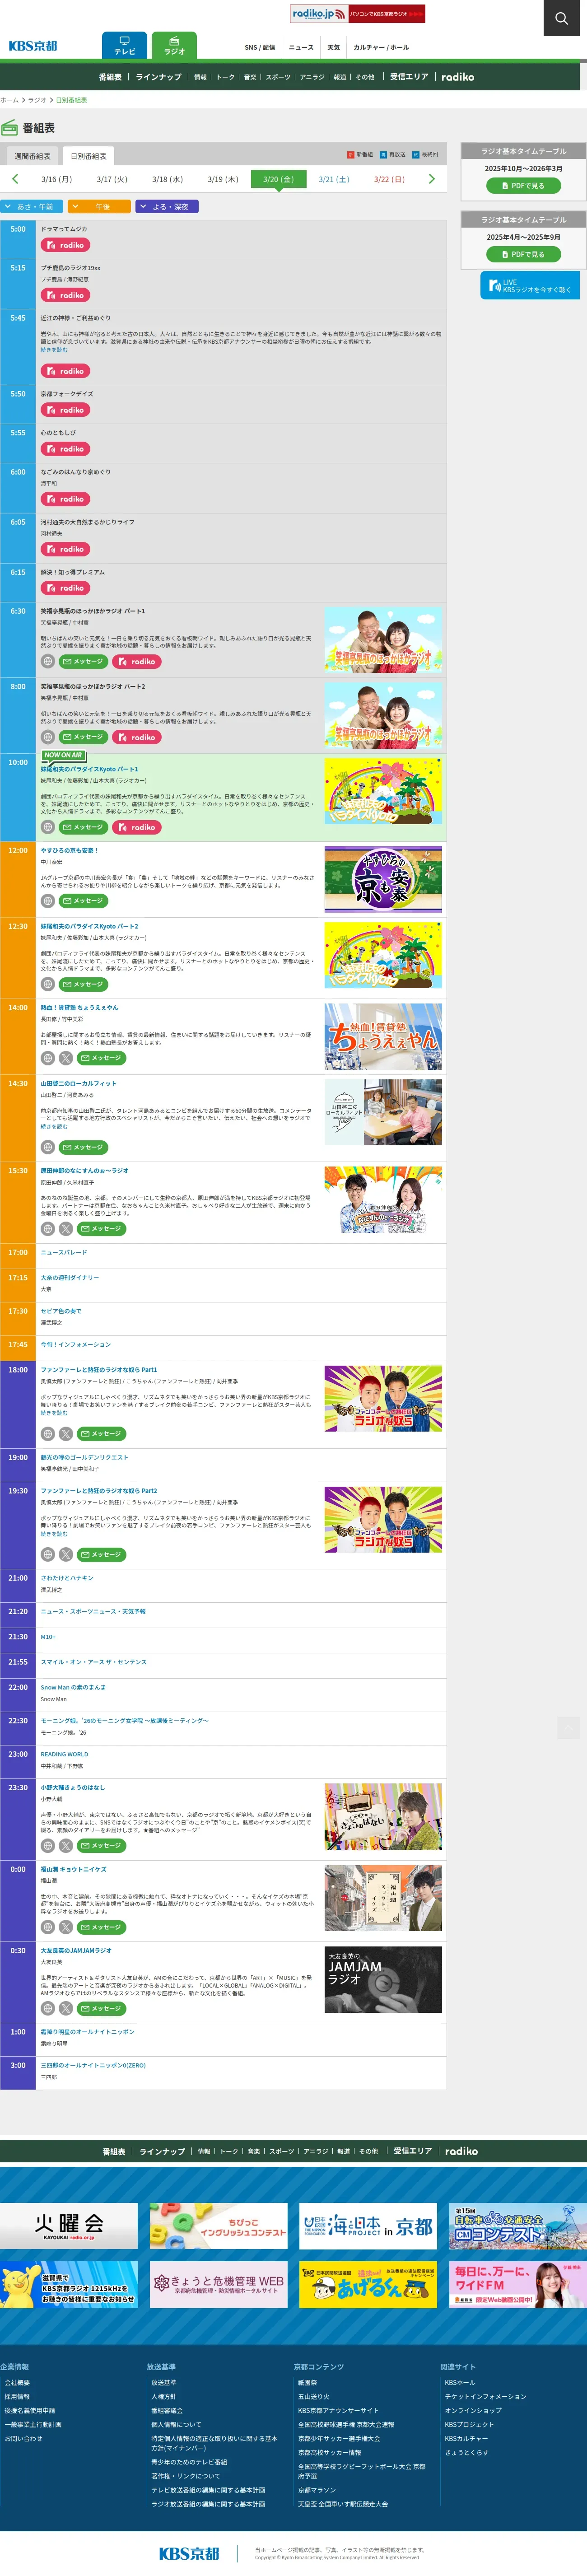Open the X icon for ラジオな奴ら Part1
Screen dimensions: 587x2576
point(66,1434)
